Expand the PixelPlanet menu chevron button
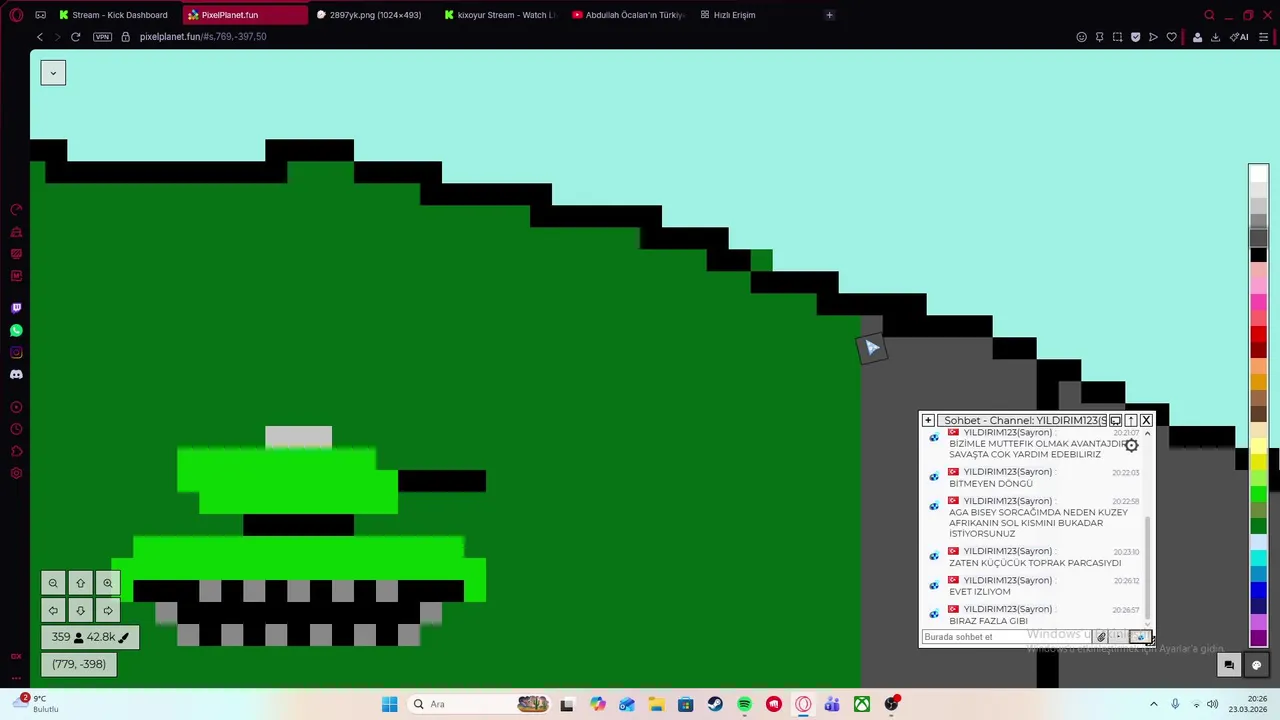Image resolution: width=1280 pixels, height=720 pixels. pyautogui.click(x=53, y=73)
